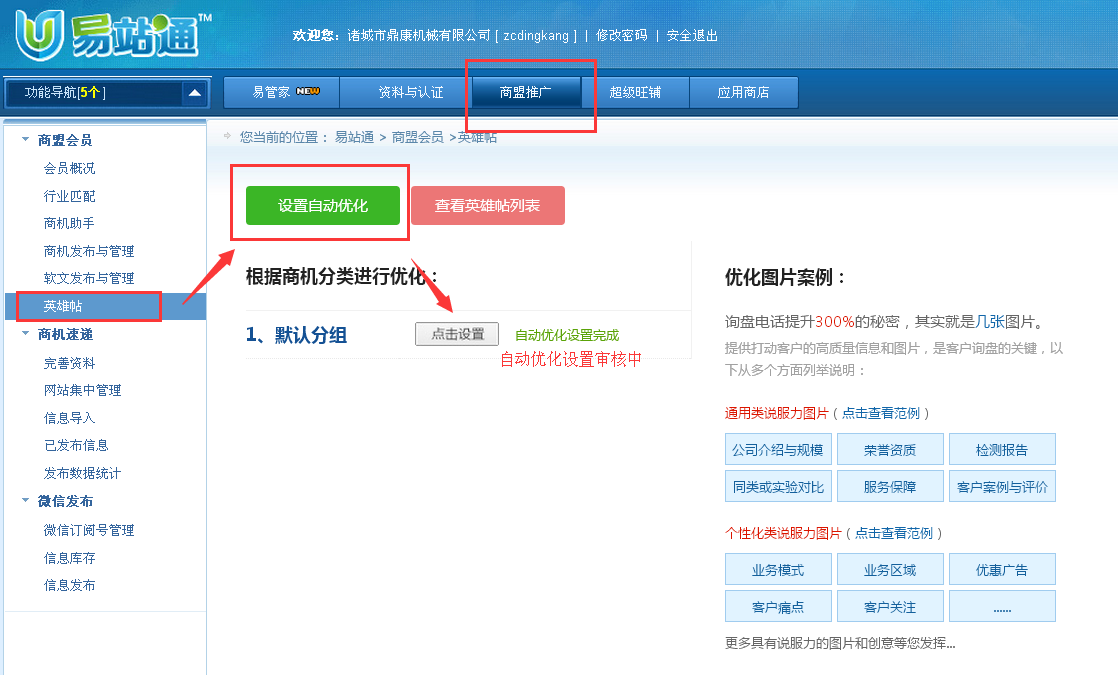Click the 修改密码 link

click(x=621, y=35)
